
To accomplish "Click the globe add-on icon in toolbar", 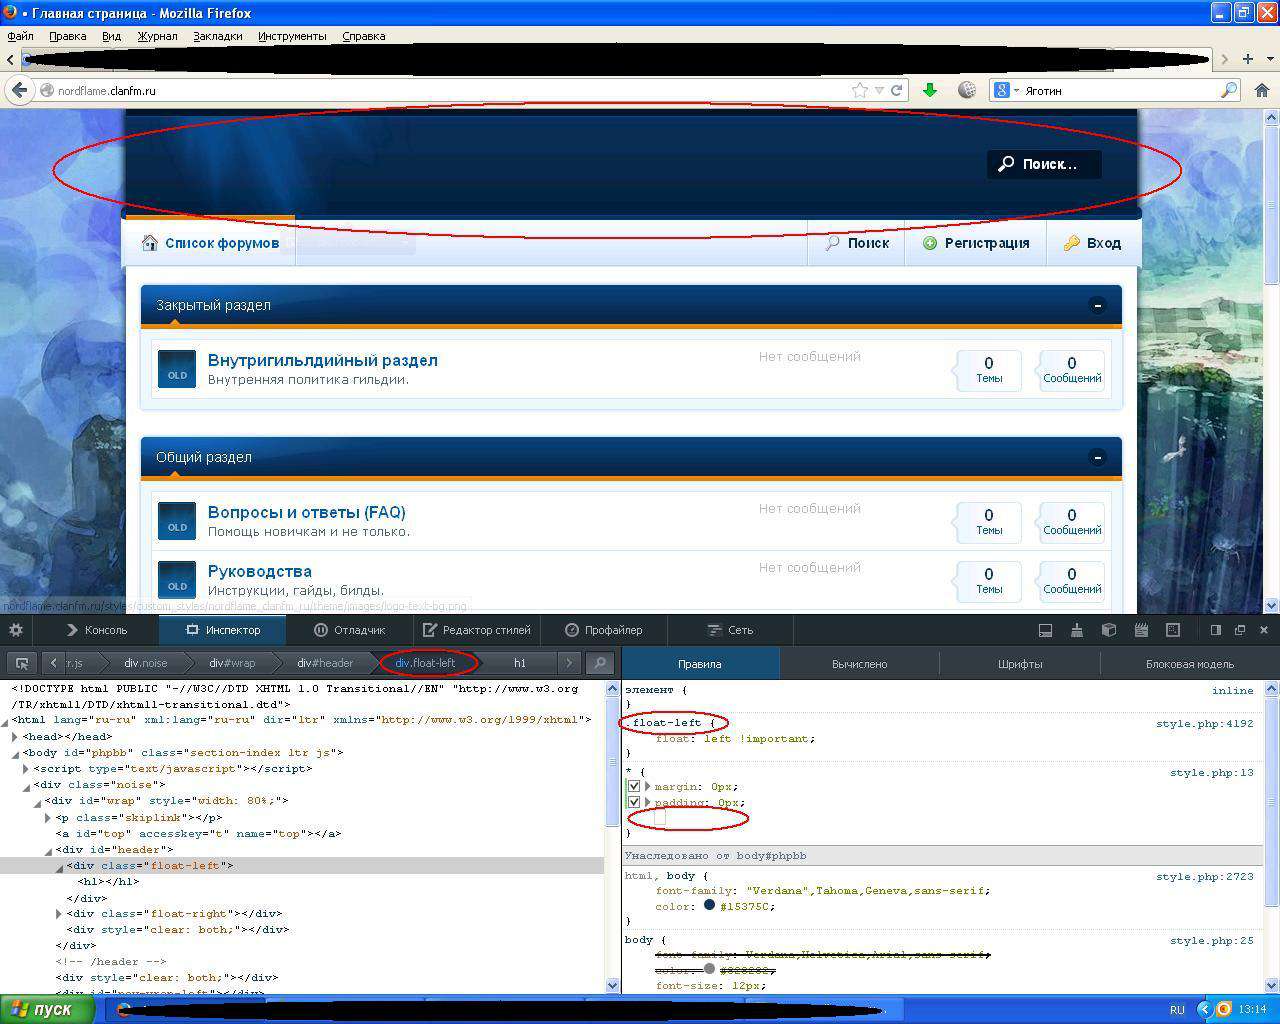I will (967, 90).
